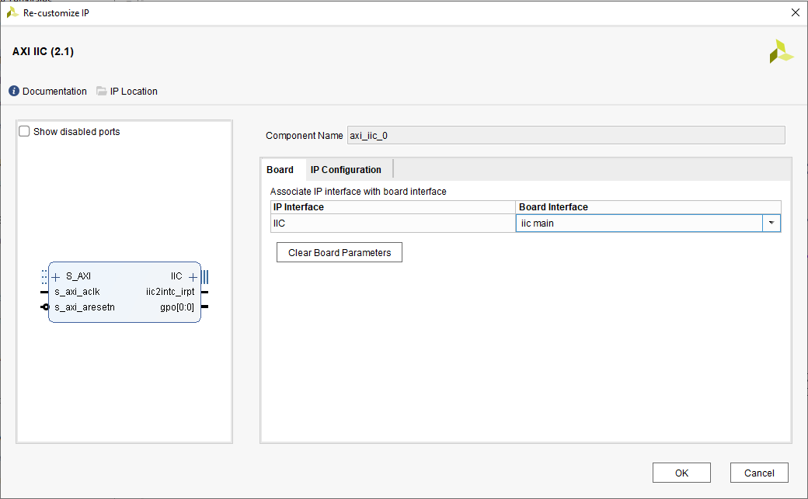Select the gpo[0:0] port label

(x=177, y=307)
